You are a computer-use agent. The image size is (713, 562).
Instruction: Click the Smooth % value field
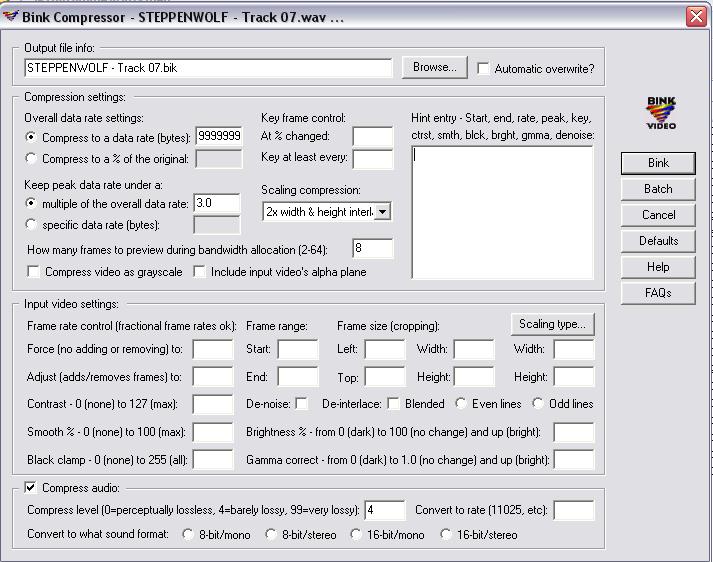(213, 432)
